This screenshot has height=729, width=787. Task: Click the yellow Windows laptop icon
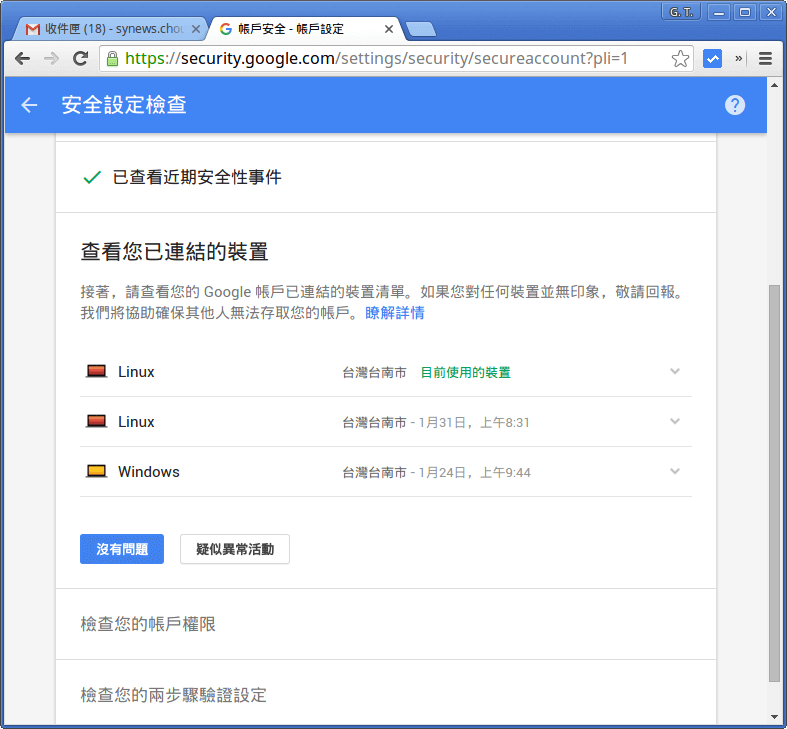click(x=96, y=471)
